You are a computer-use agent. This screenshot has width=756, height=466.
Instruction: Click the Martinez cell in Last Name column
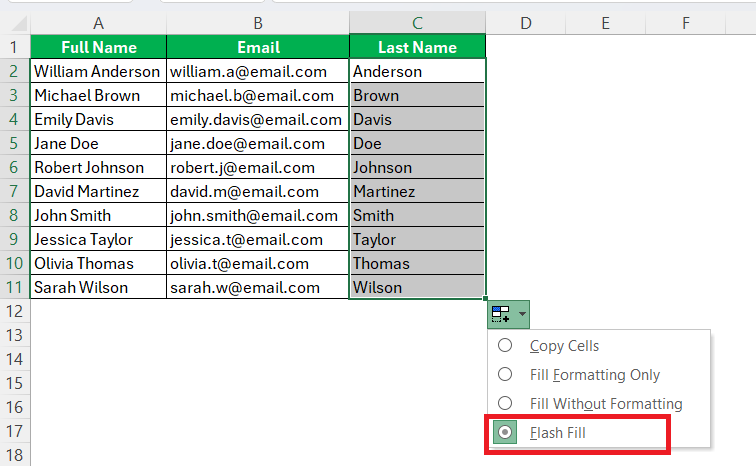point(418,191)
